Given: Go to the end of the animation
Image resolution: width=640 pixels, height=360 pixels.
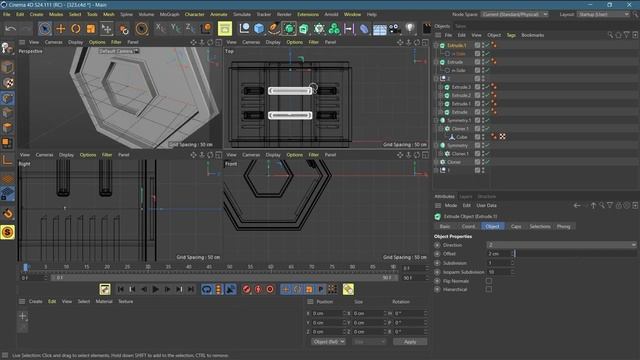Looking at the screenshot, I should tap(191, 289).
